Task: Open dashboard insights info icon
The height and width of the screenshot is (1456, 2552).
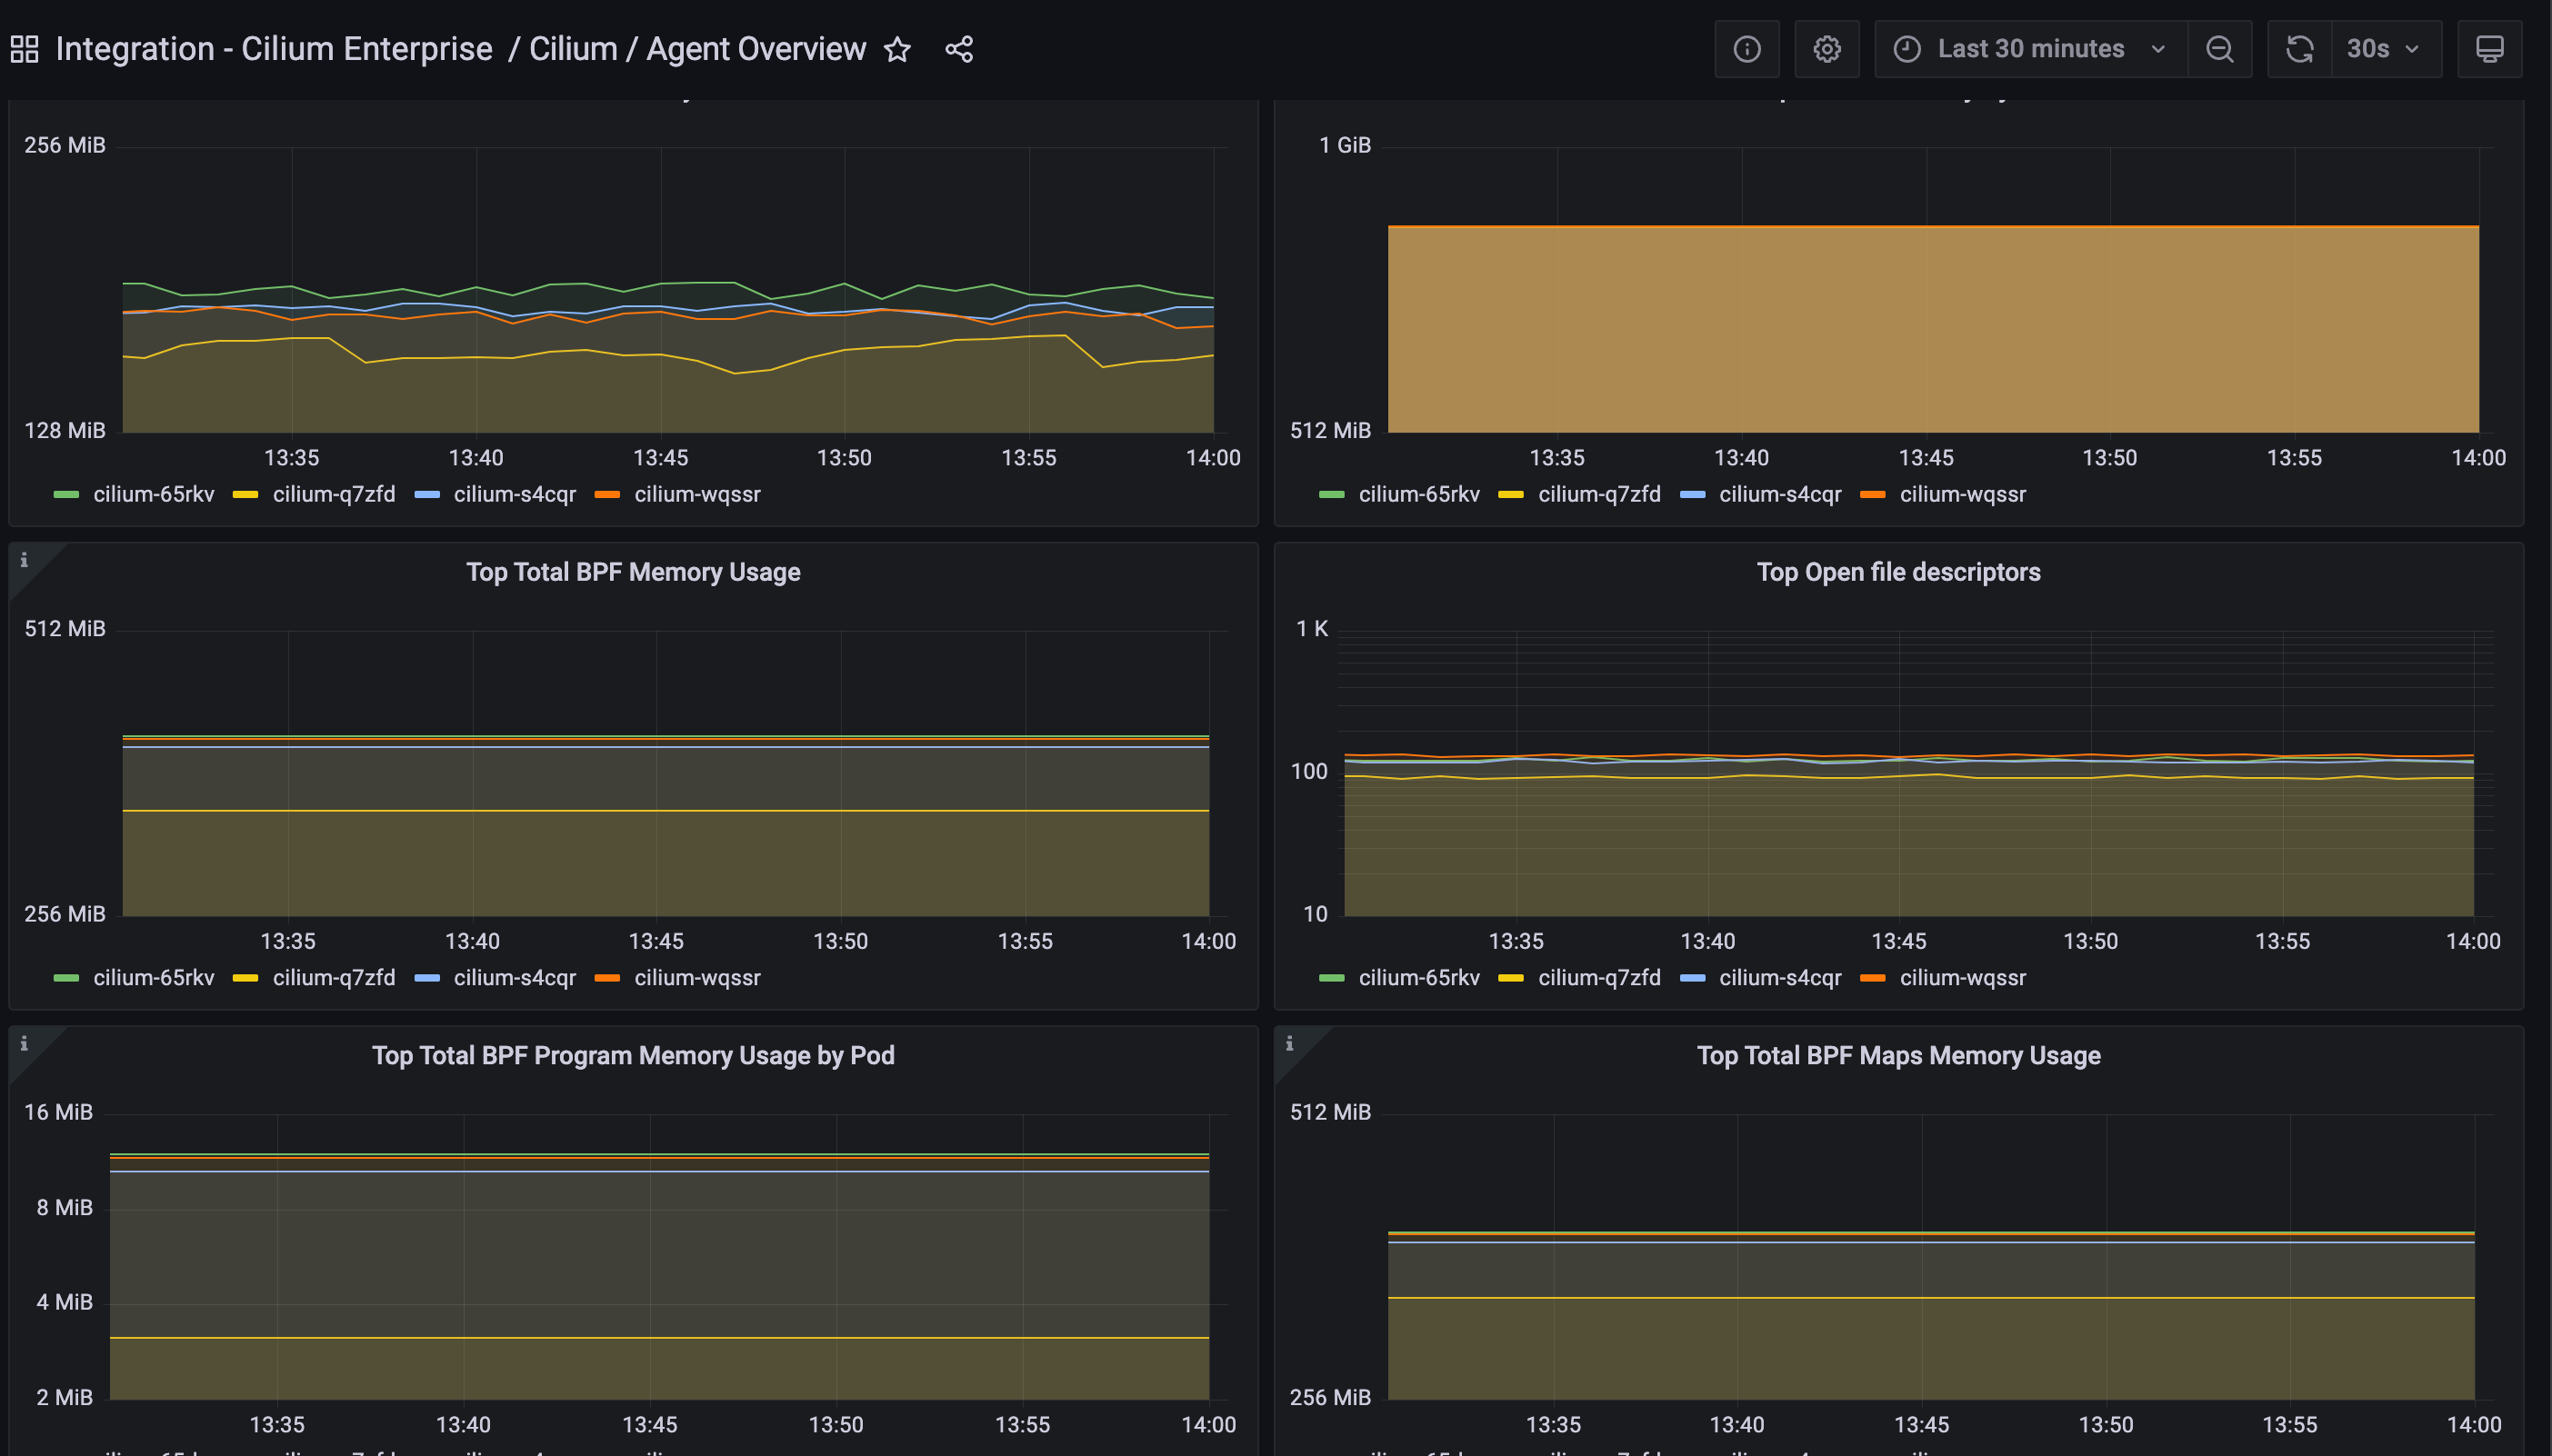Action: point(1746,49)
